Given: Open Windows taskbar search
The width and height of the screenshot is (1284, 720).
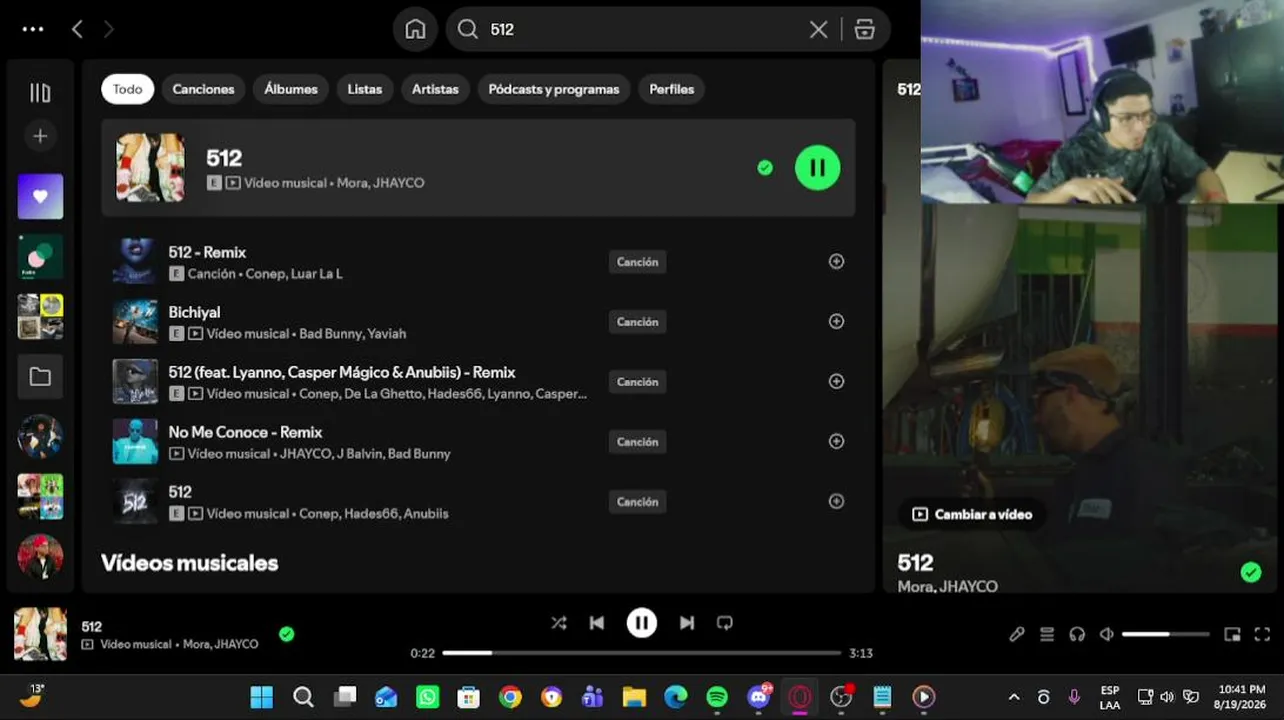Looking at the screenshot, I should (304, 697).
